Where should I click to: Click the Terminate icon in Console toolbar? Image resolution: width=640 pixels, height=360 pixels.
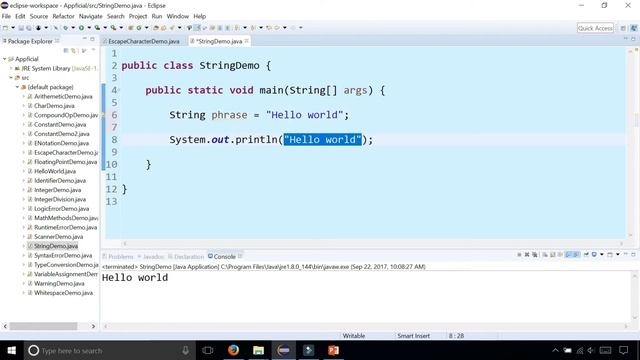(519, 255)
